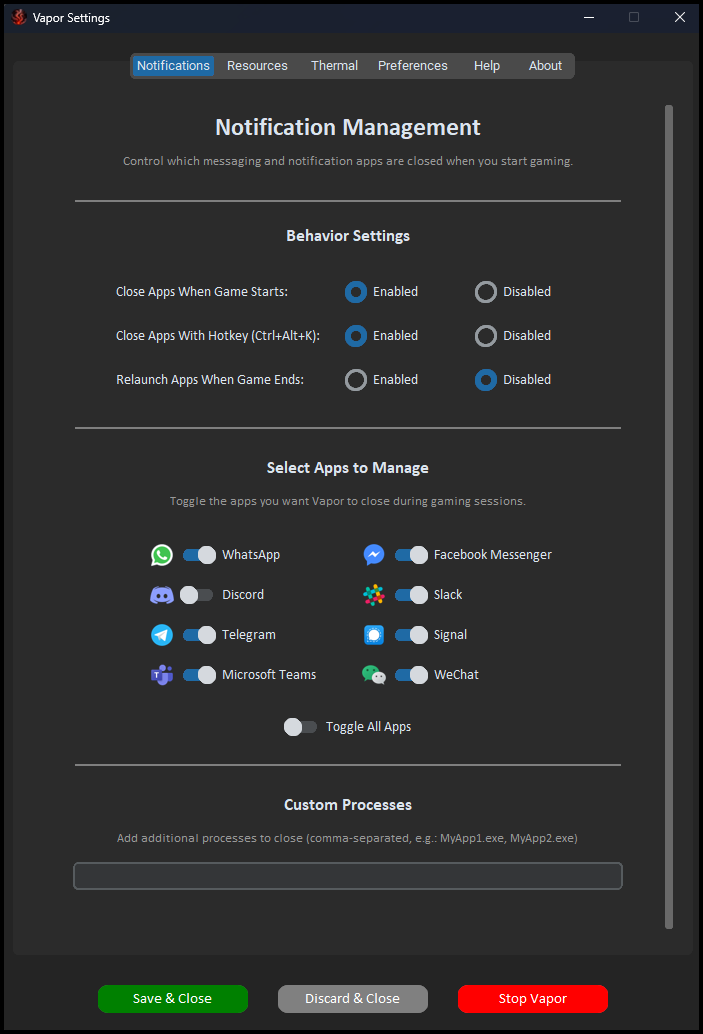This screenshot has height=1034, width=703.
Task: Toggle on the Discord switch
Action: [198, 594]
